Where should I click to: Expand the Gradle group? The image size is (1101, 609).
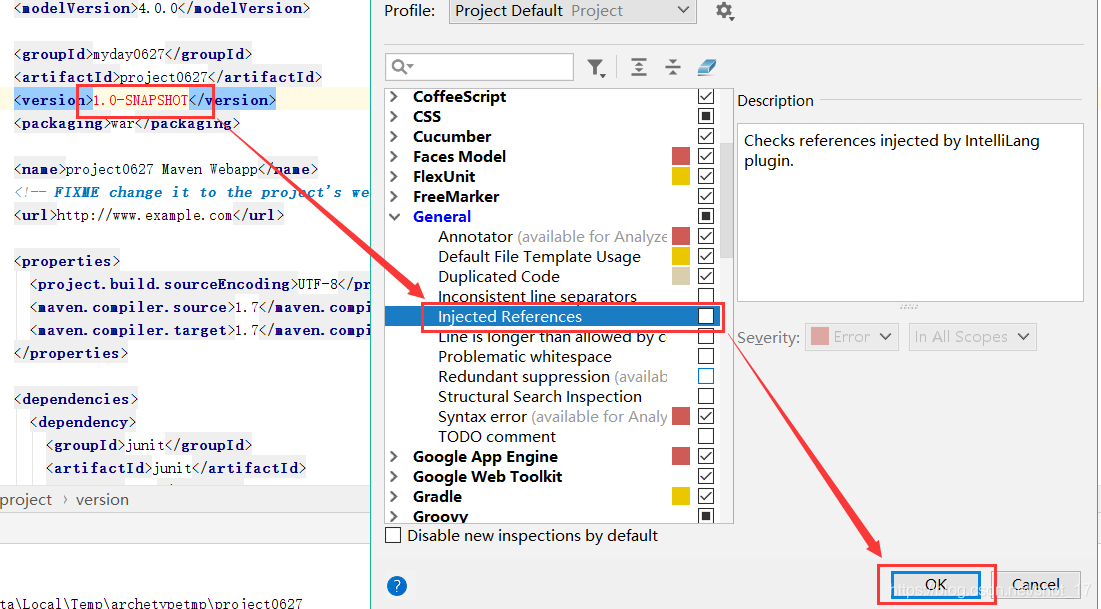[394, 497]
